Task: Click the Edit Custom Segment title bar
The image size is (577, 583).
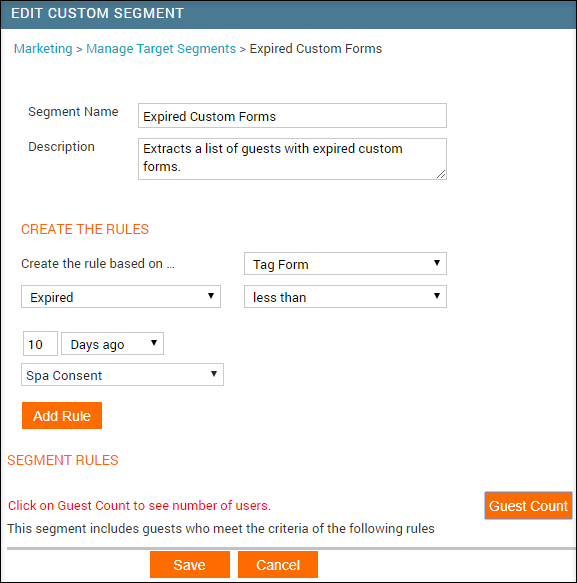Action: click(288, 14)
